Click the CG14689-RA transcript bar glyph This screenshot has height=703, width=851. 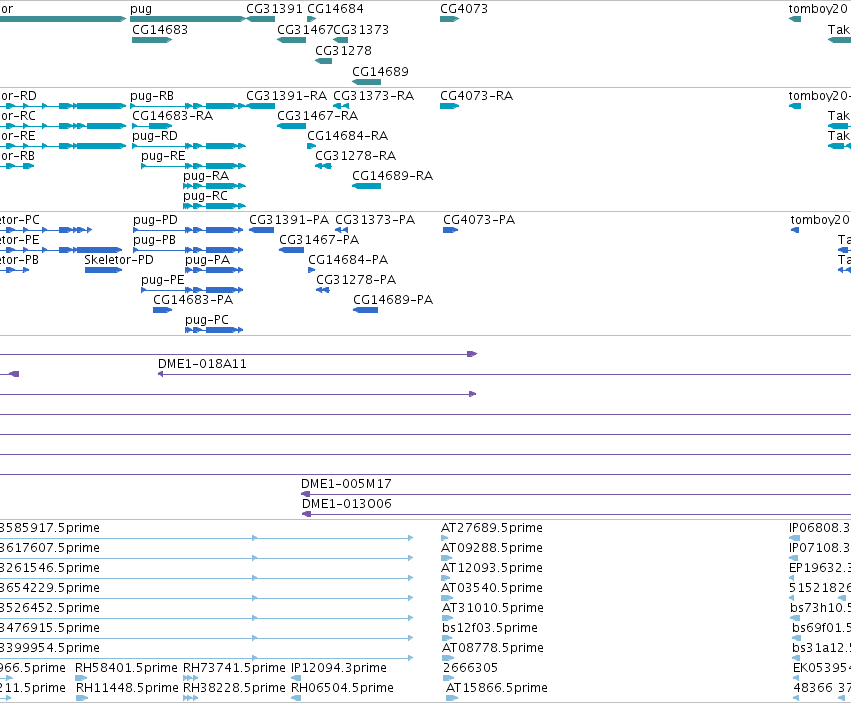click(x=366, y=186)
